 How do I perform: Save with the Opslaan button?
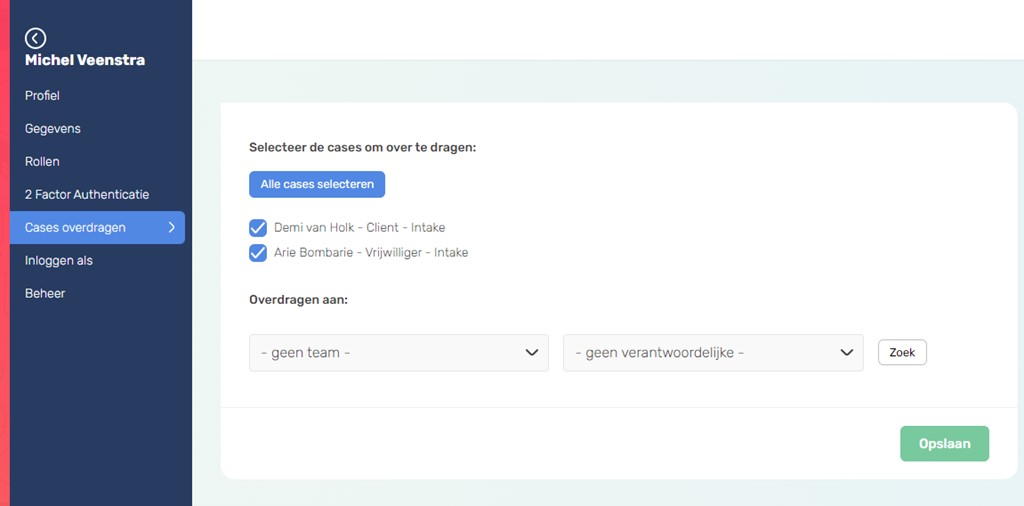point(944,444)
